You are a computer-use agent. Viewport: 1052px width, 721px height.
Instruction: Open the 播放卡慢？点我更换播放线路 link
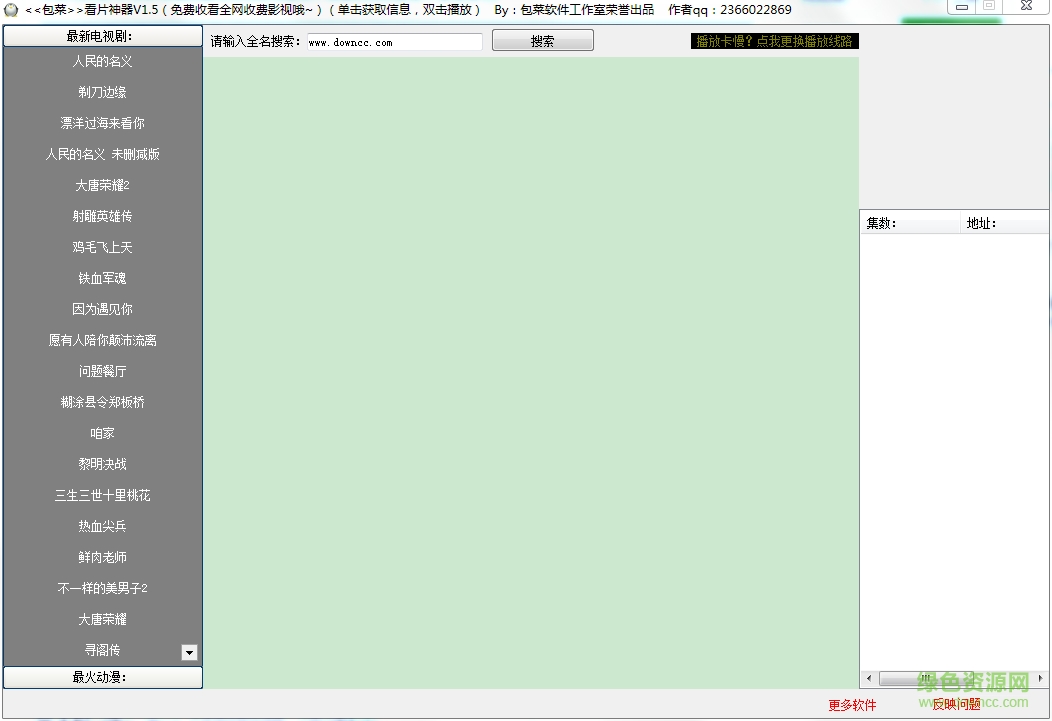776,42
